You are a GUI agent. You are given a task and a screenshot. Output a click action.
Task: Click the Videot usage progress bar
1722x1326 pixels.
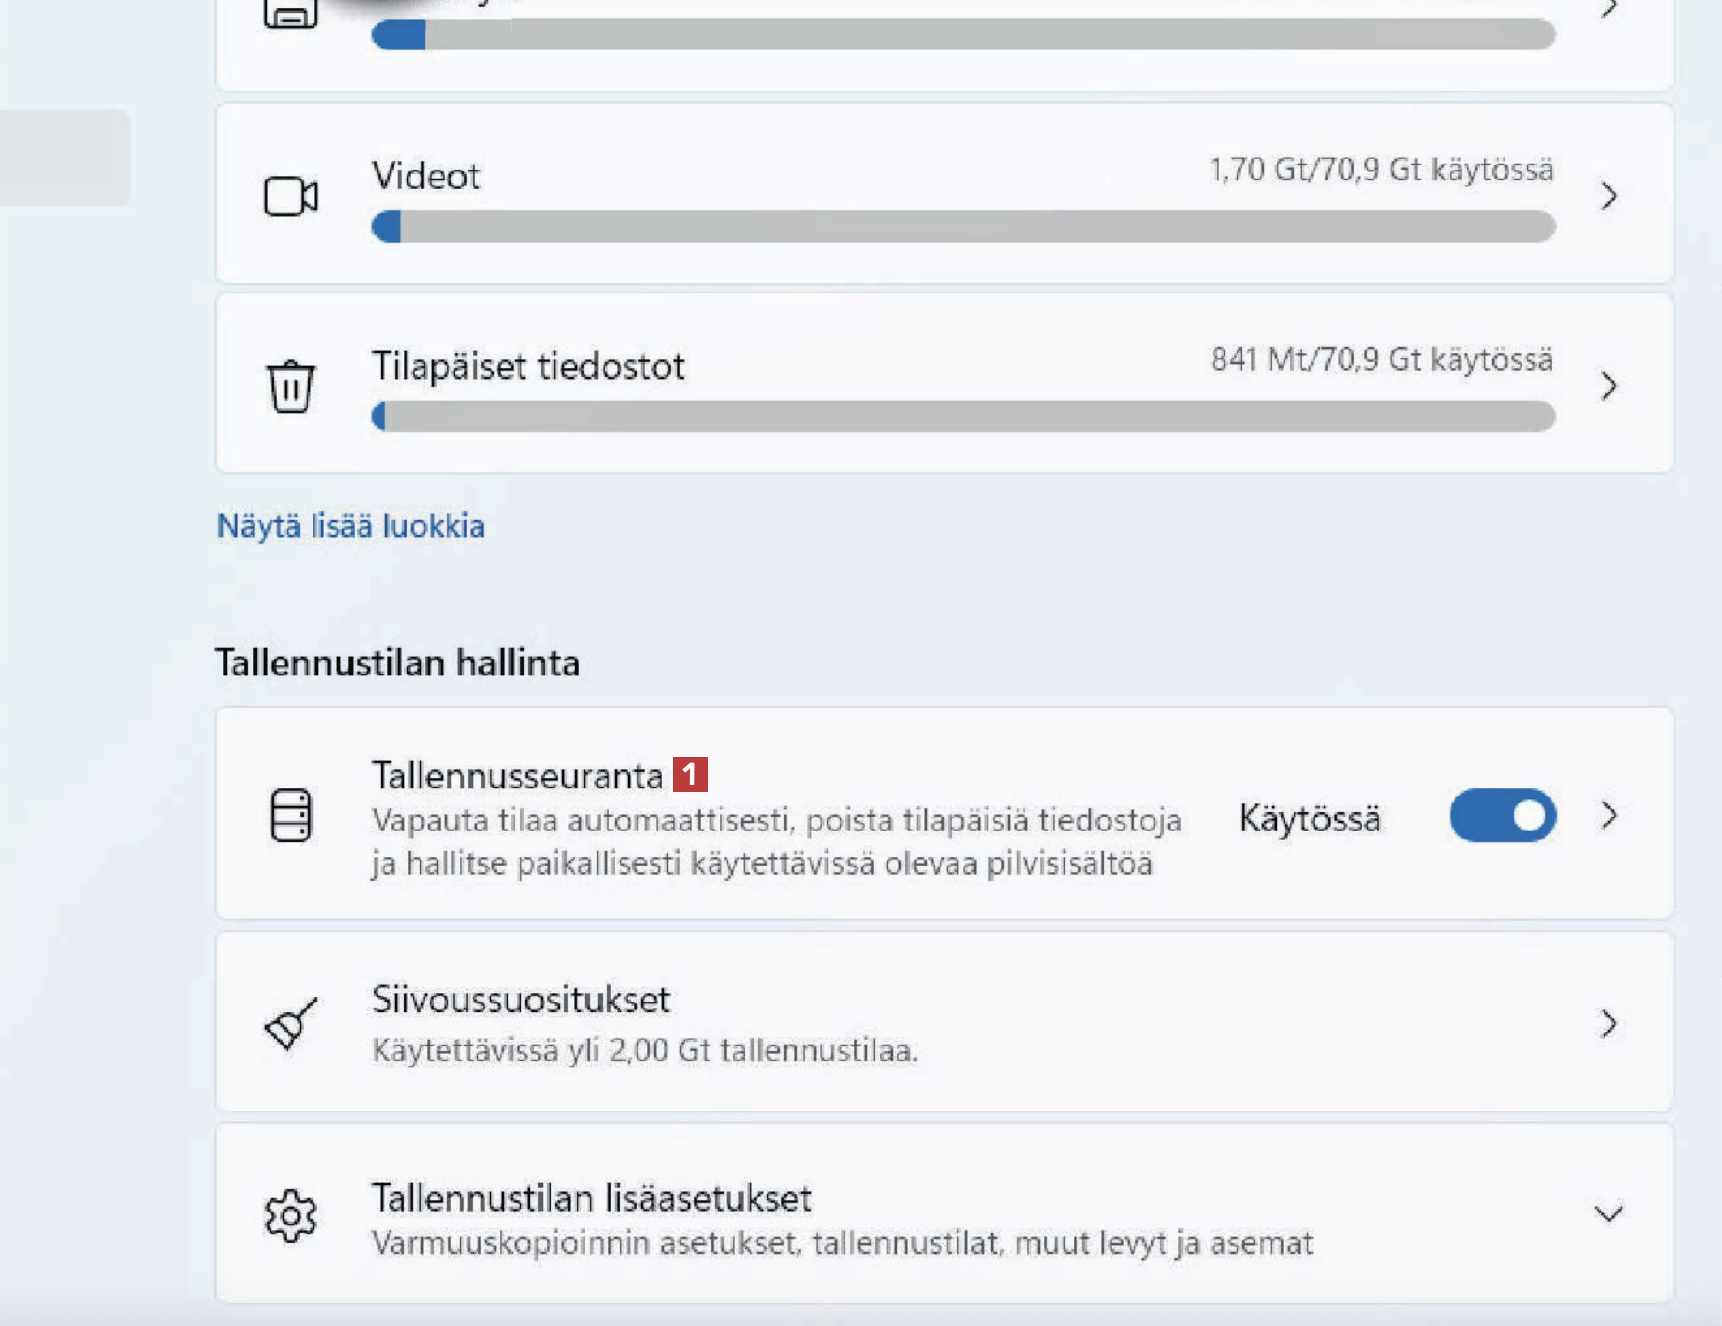click(962, 227)
